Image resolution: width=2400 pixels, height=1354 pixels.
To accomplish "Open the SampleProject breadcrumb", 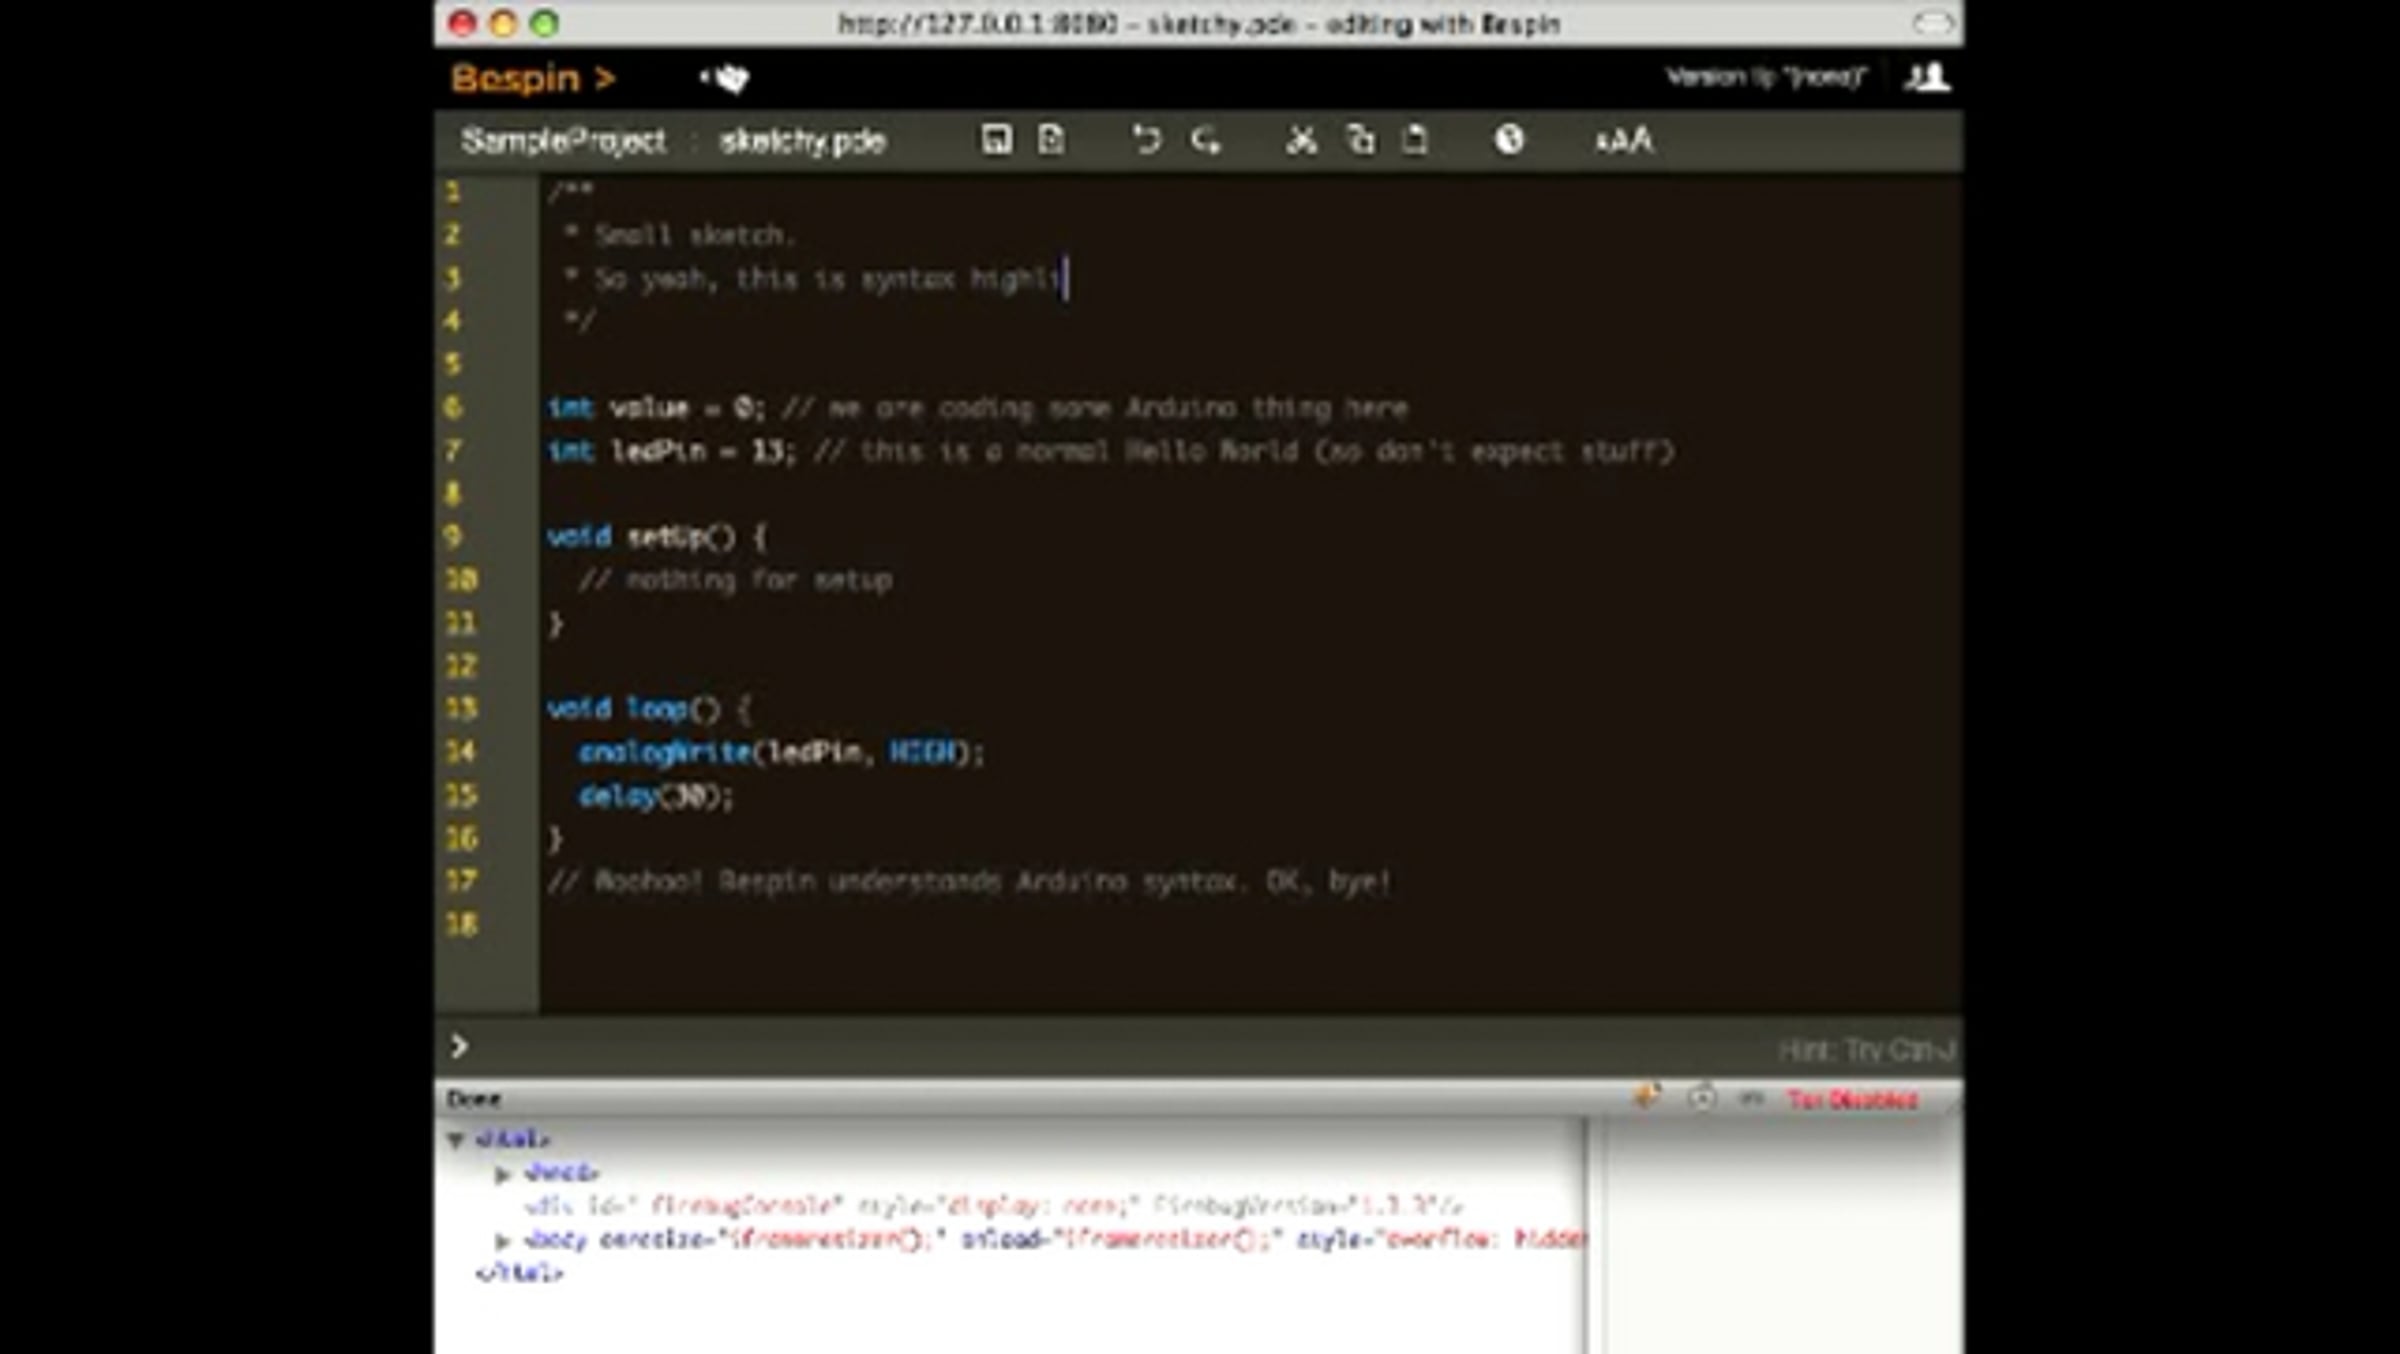I will pyautogui.click(x=563, y=141).
